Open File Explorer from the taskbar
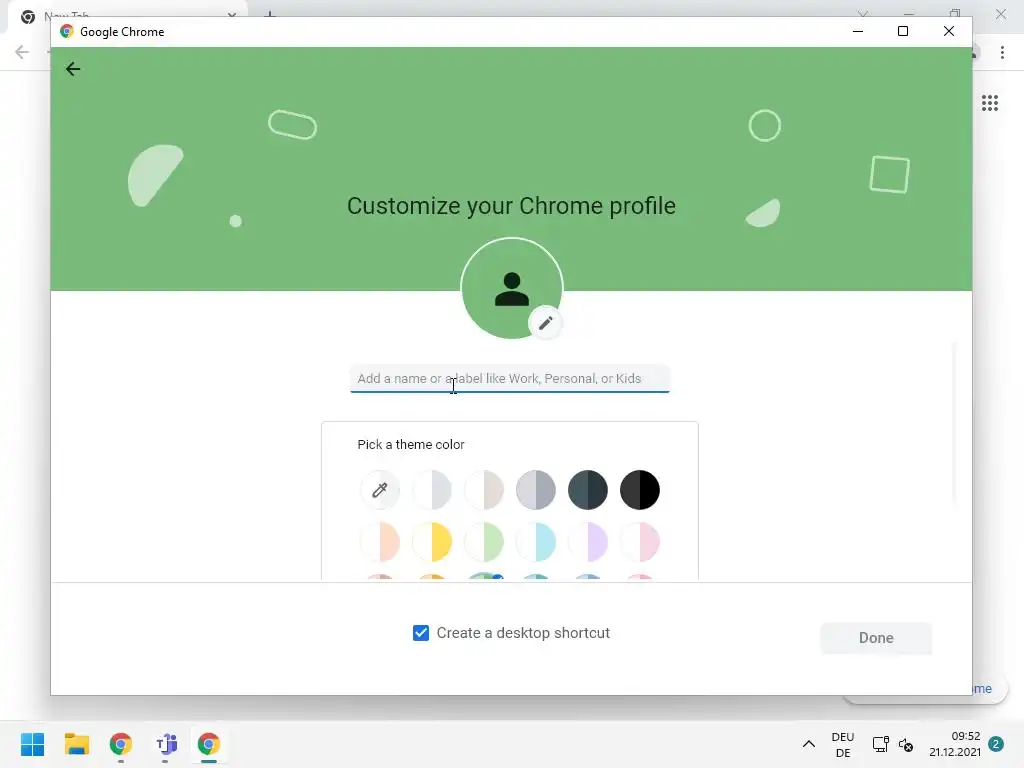This screenshot has height=768, width=1024. 76,744
